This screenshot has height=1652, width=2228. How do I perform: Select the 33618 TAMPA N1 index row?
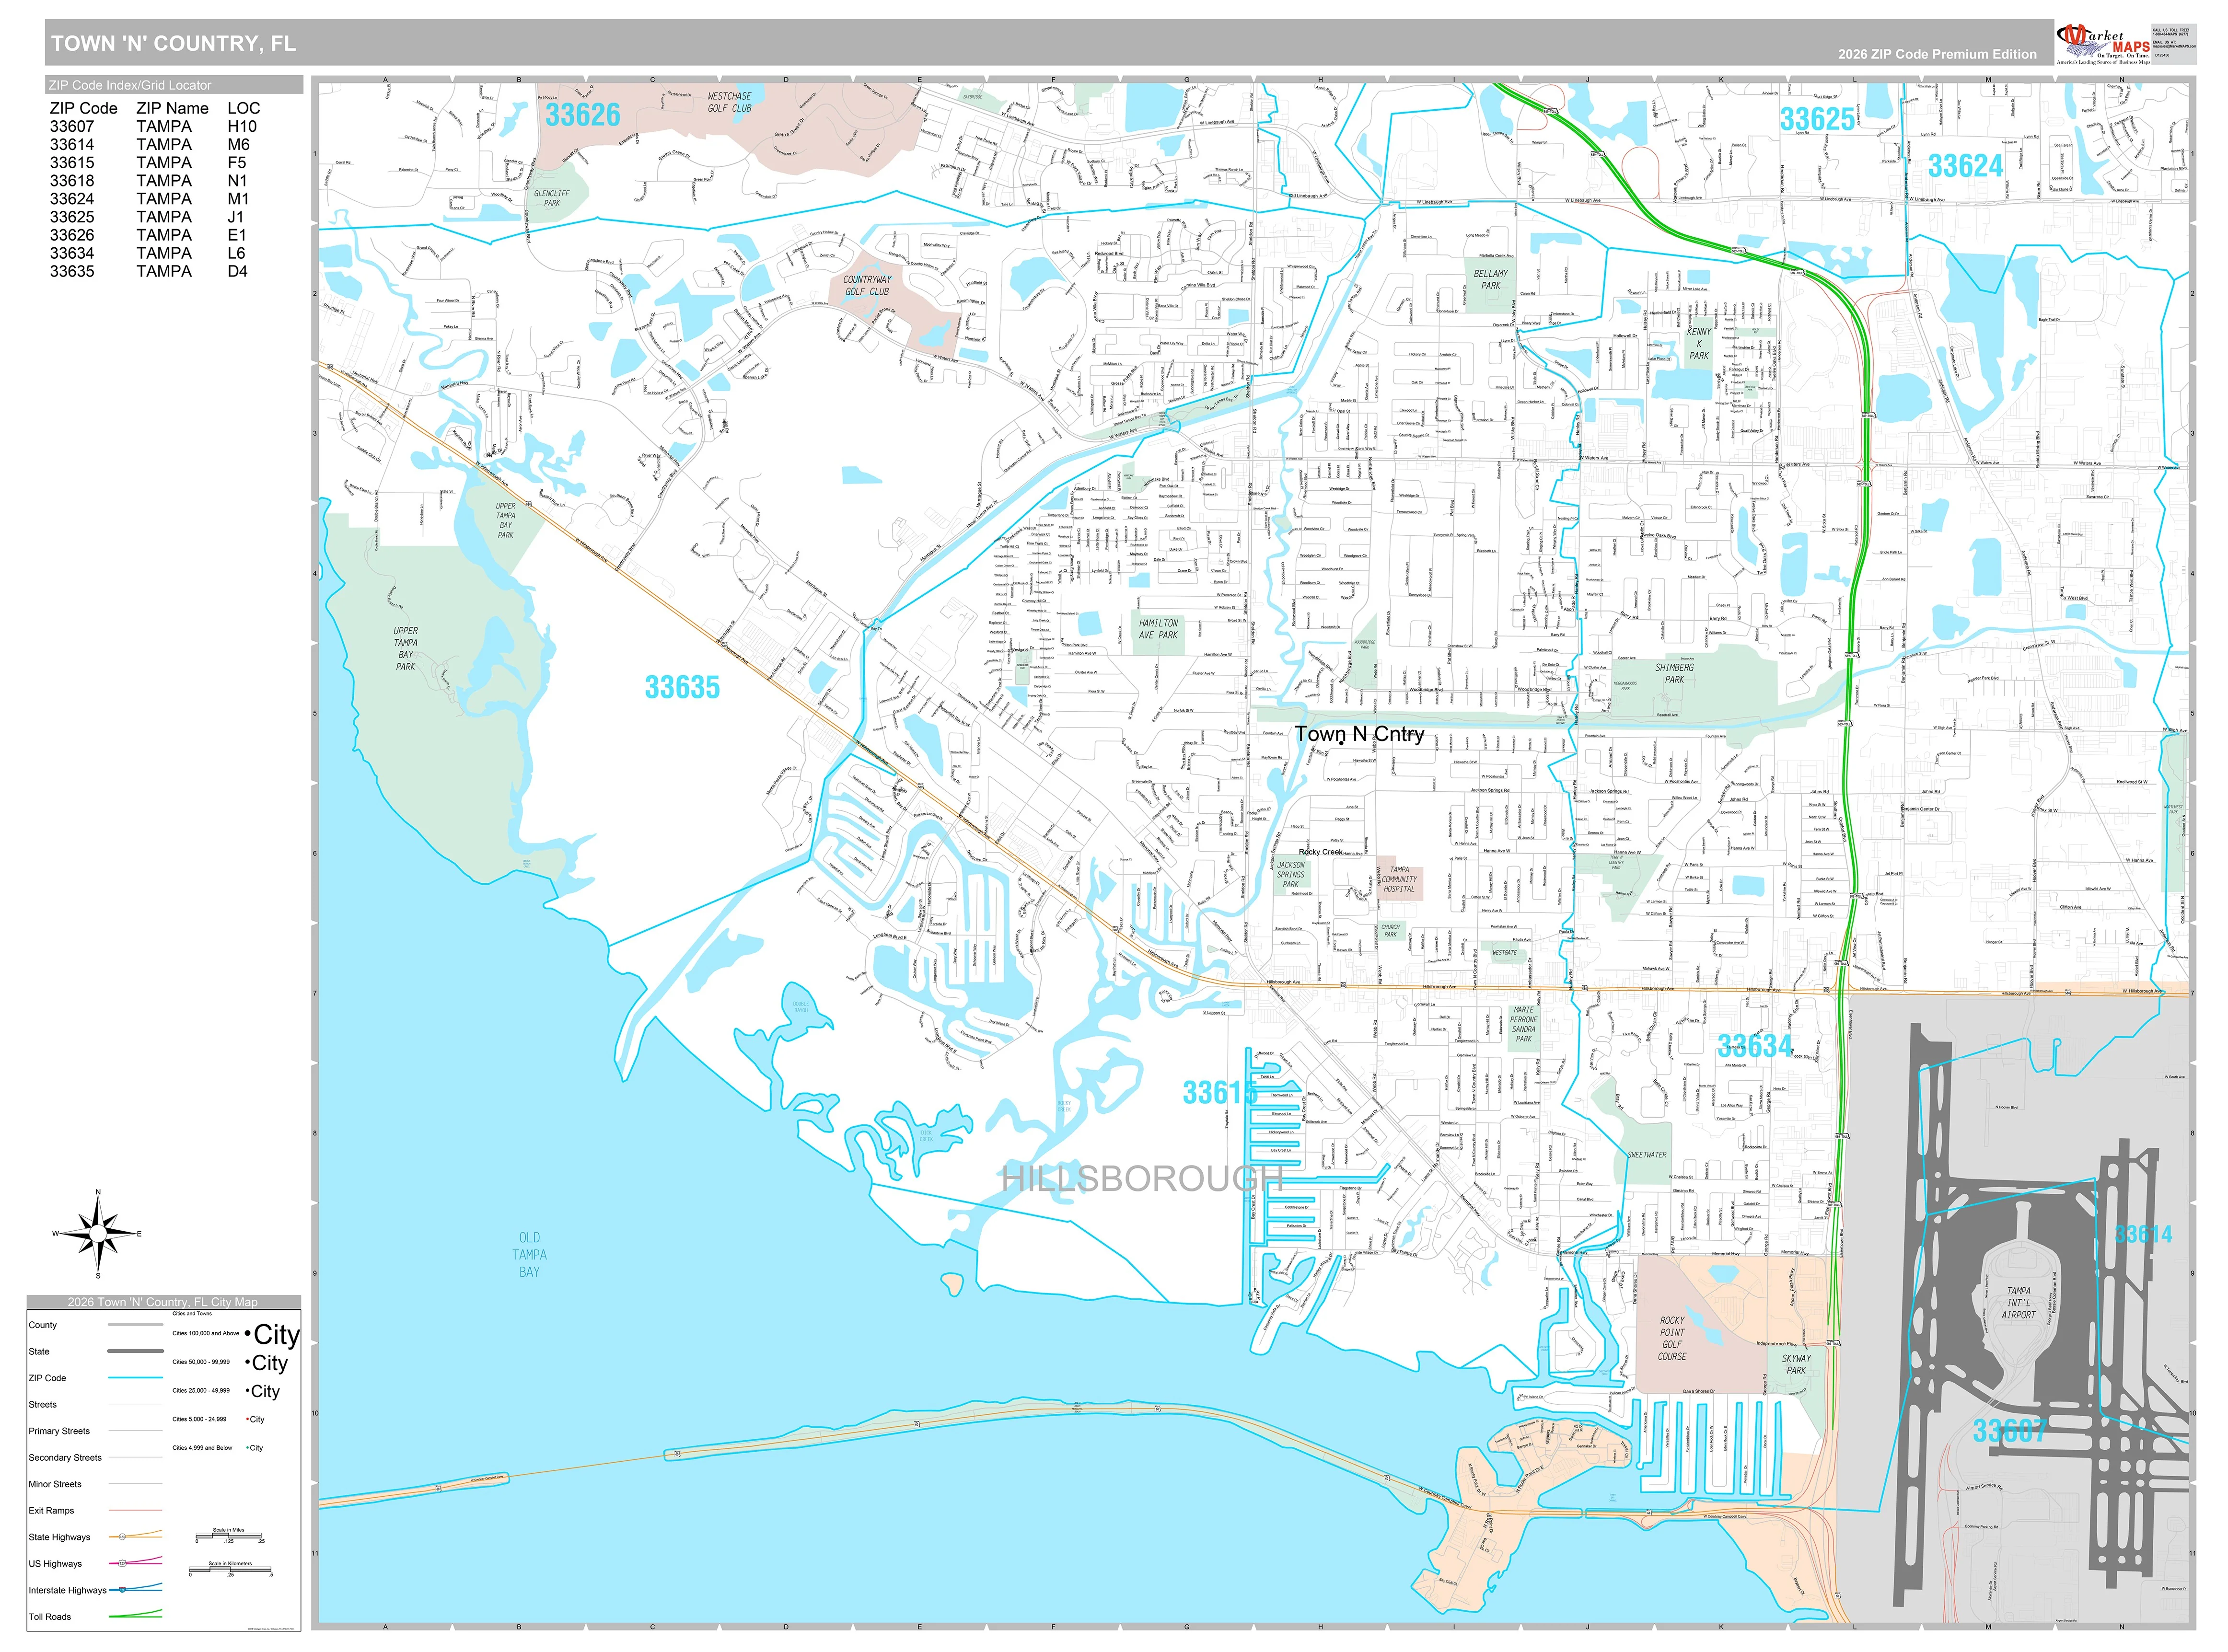[148, 180]
